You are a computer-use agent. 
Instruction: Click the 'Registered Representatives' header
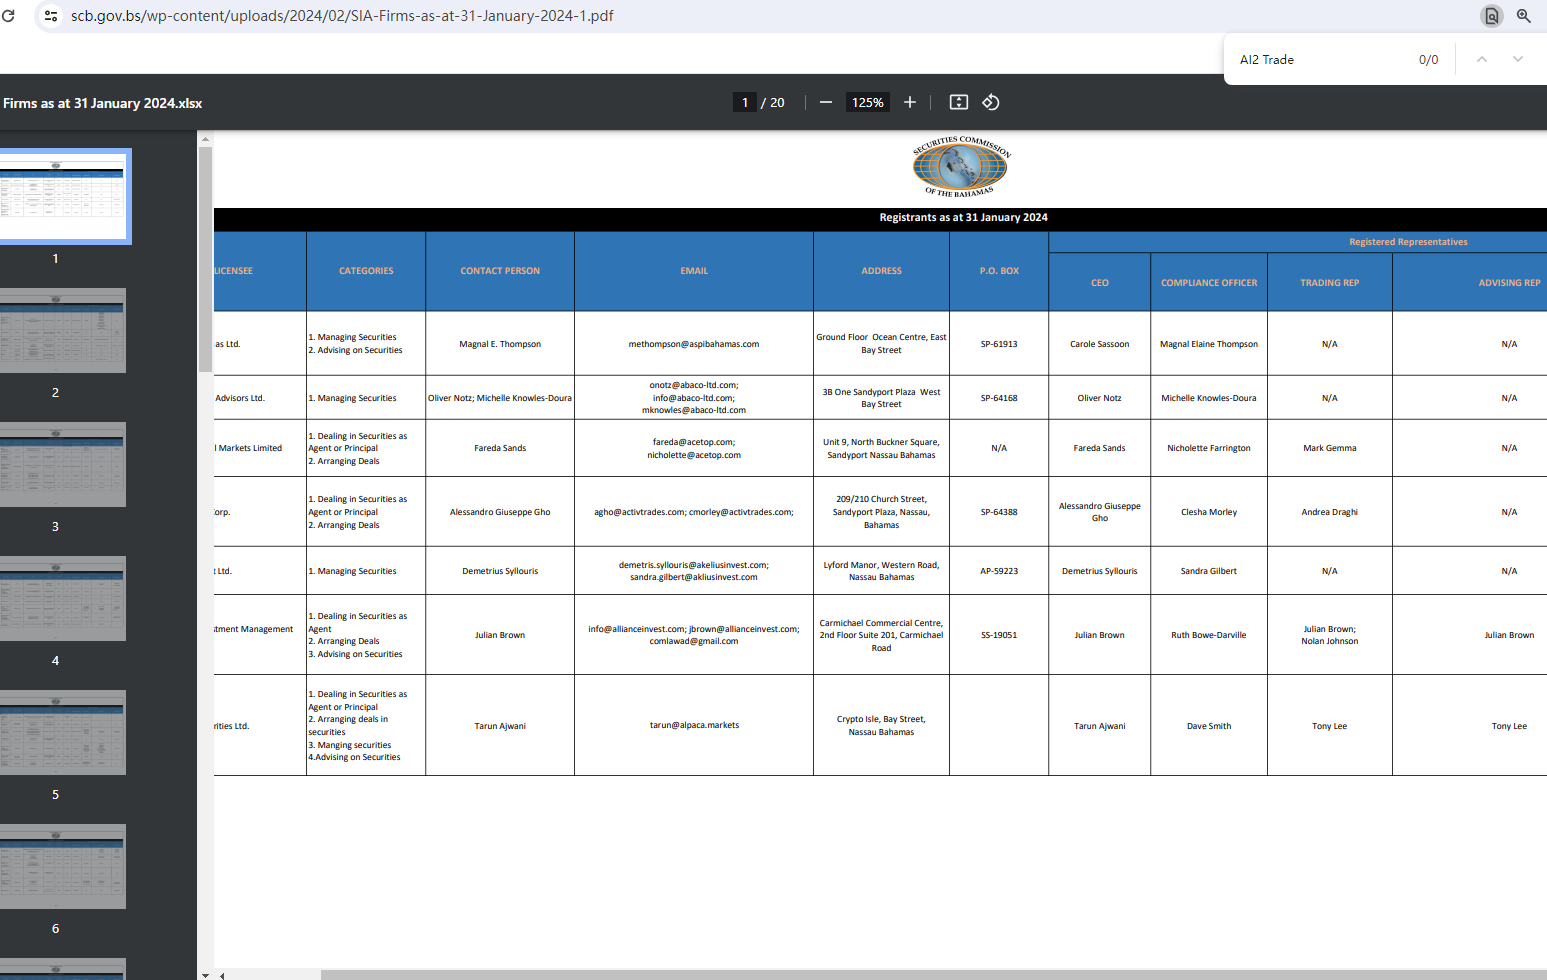[x=1408, y=242]
